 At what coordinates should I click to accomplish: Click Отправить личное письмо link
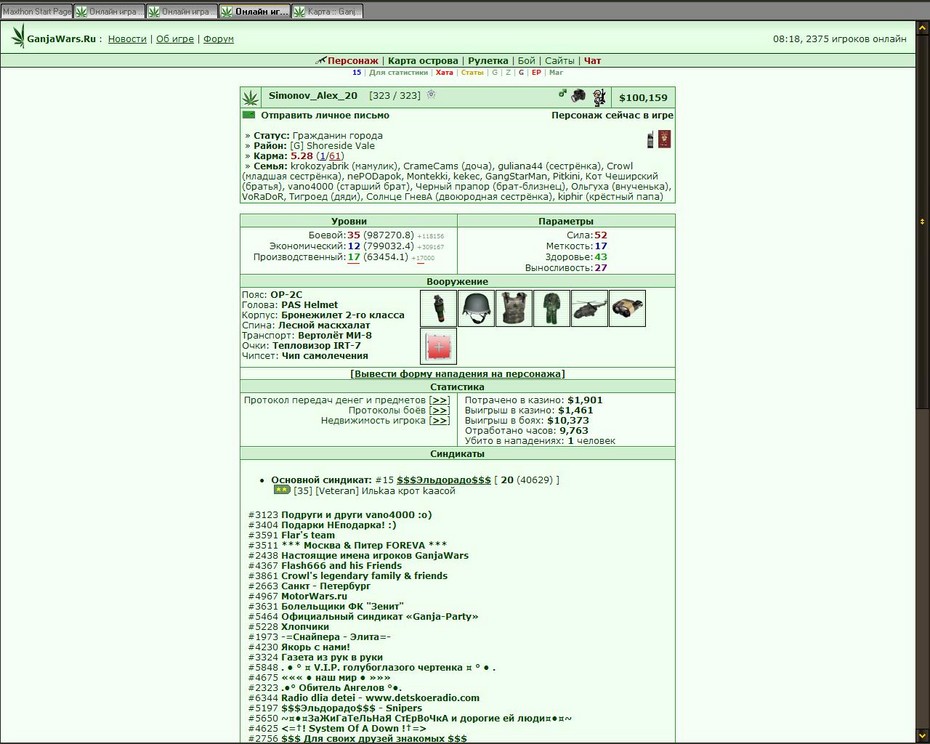pyautogui.click(x=325, y=115)
